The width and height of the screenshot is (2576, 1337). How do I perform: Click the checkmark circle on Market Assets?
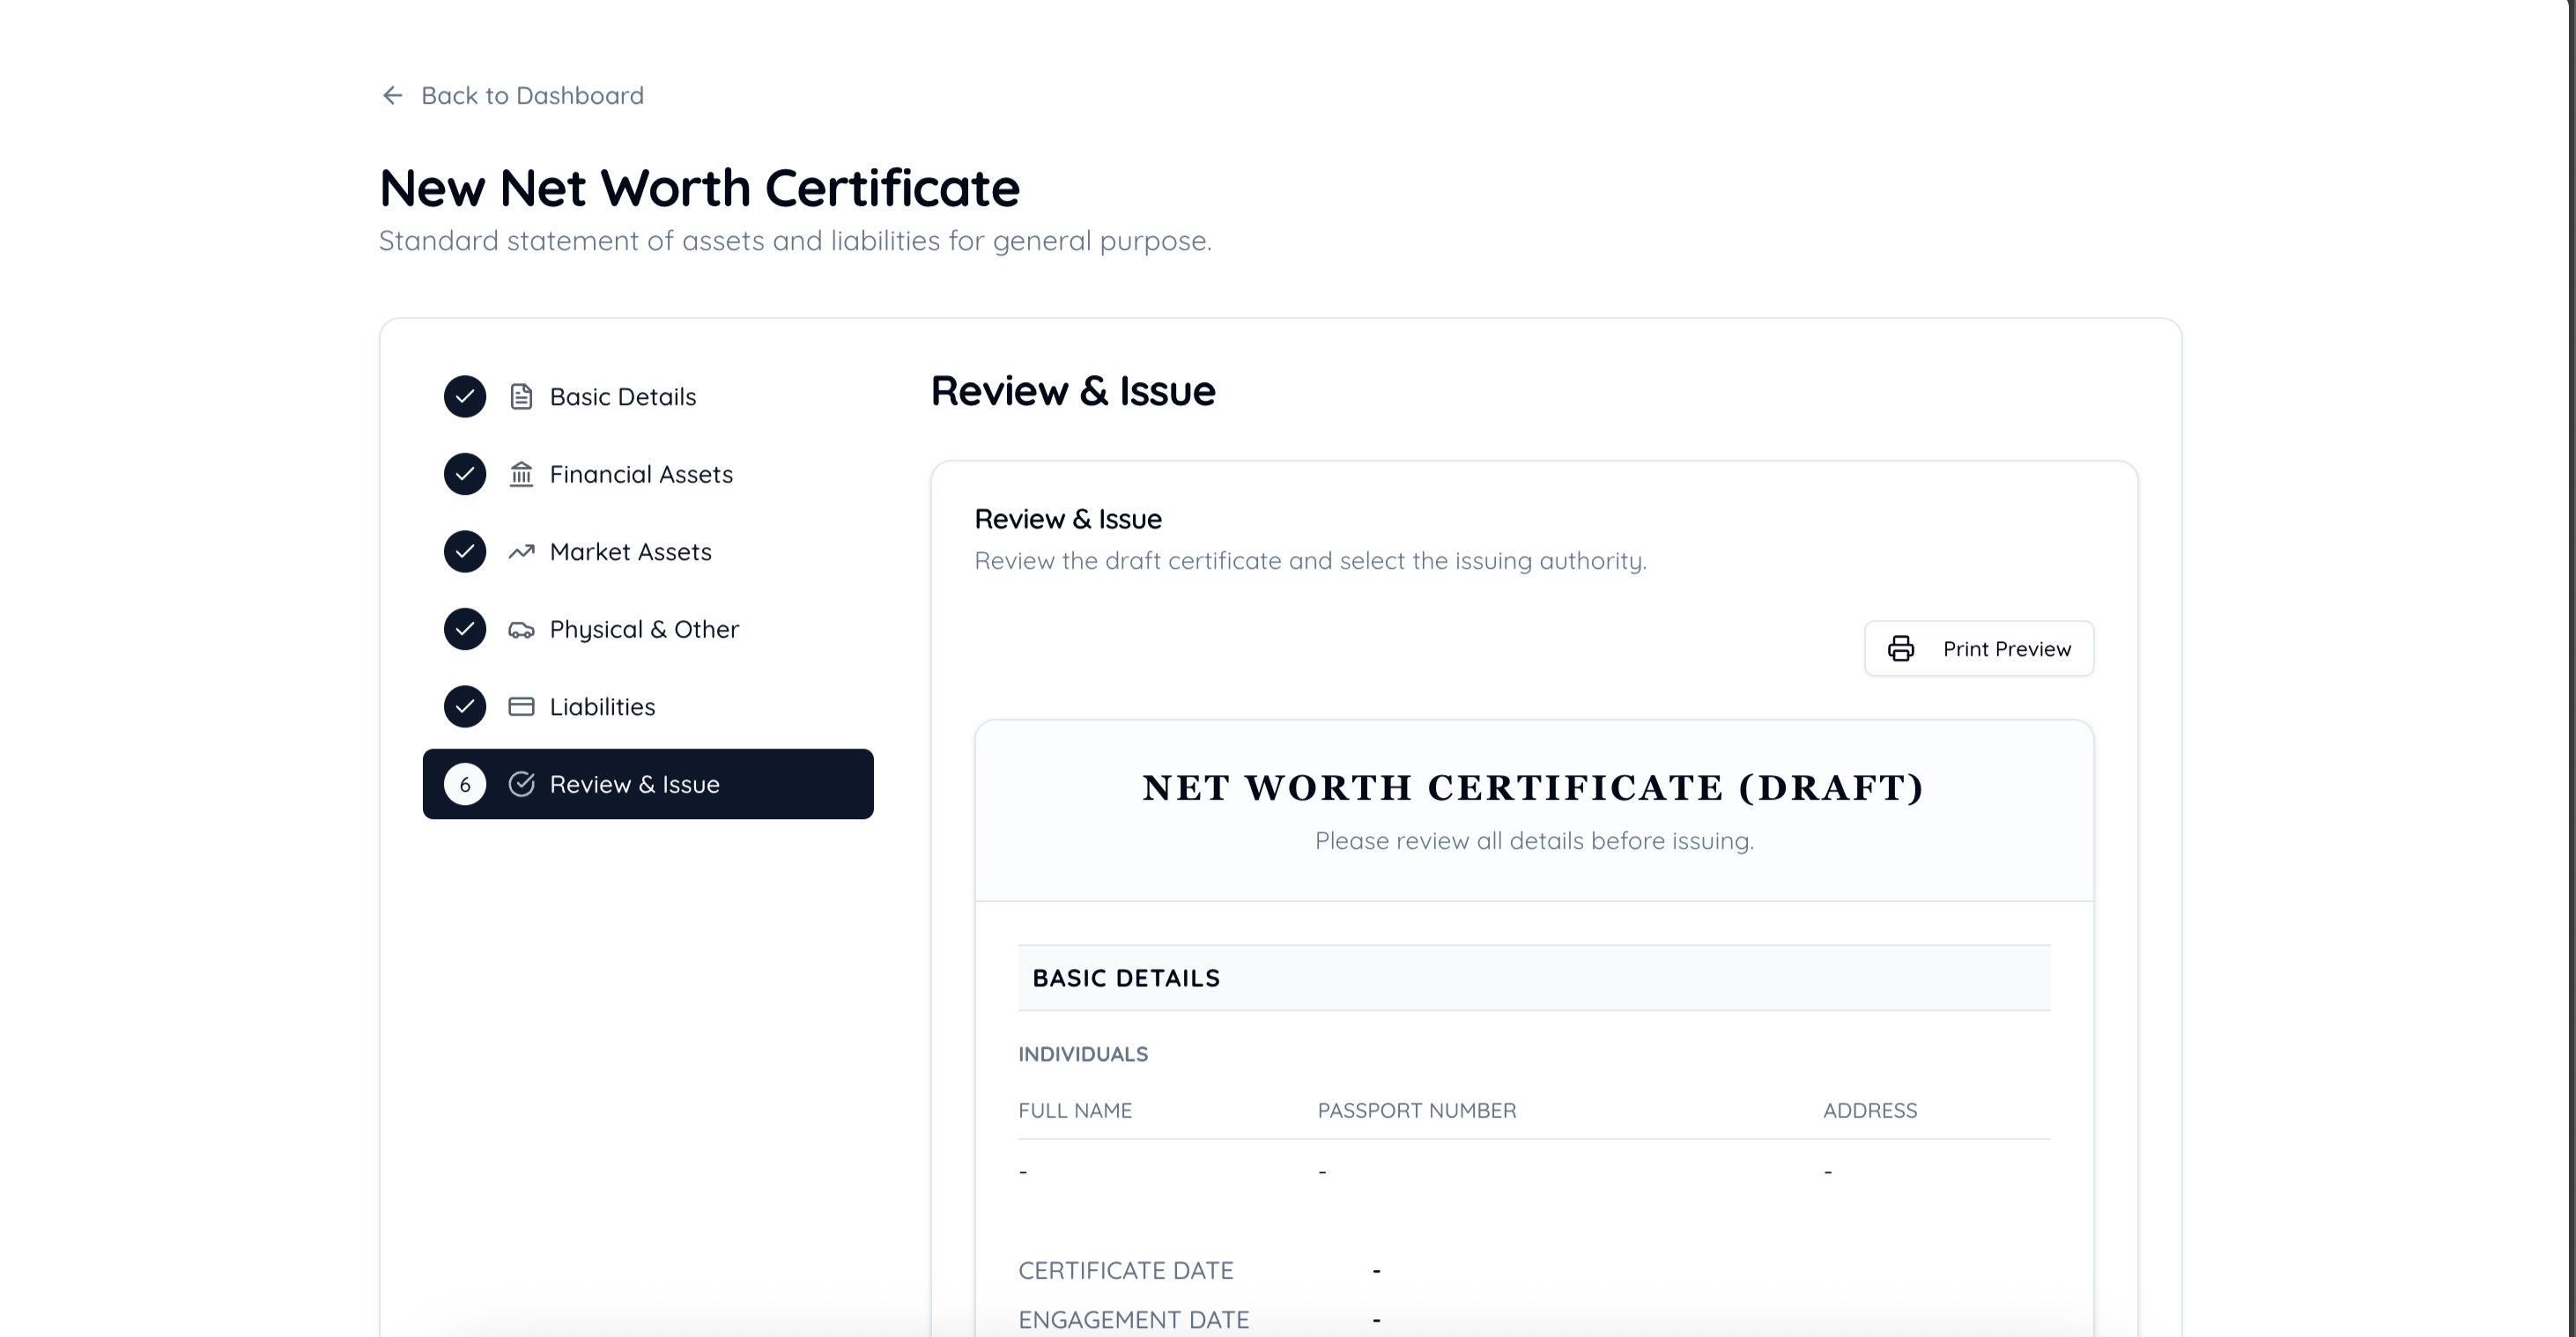[x=464, y=551]
